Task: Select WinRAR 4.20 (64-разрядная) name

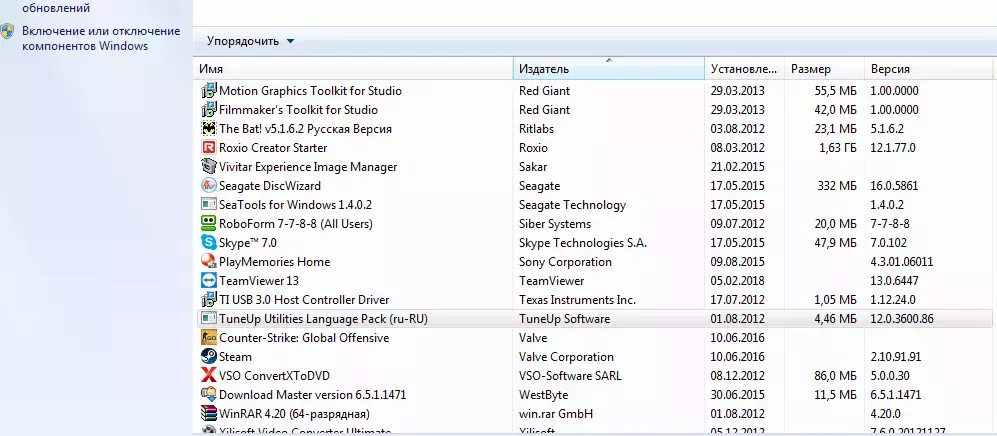Action: click(294, 414)
